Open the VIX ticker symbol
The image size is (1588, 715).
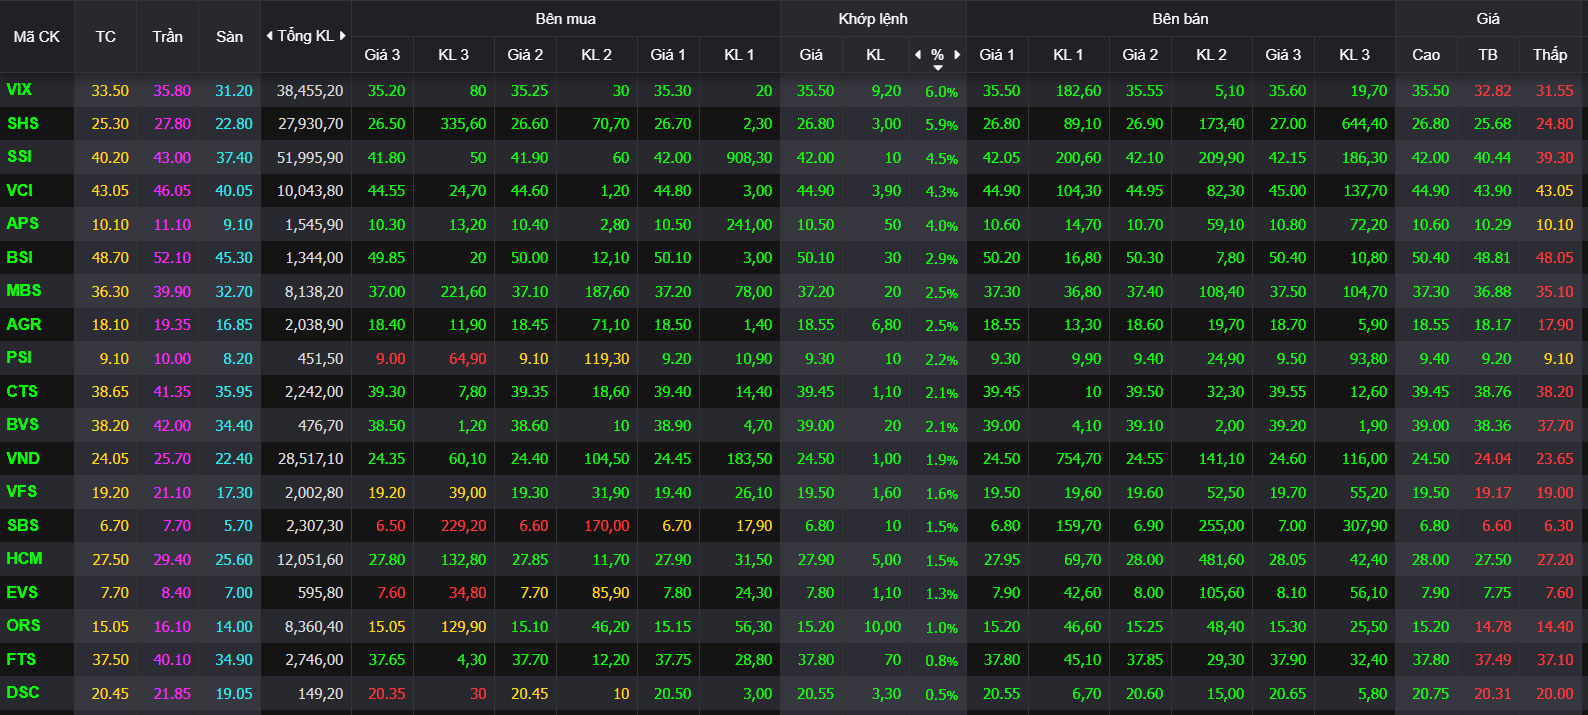click(x=19, y=90)
